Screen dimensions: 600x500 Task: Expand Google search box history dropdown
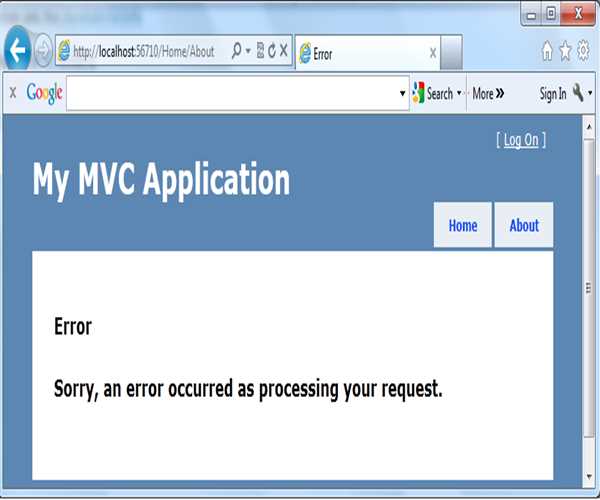403,93
